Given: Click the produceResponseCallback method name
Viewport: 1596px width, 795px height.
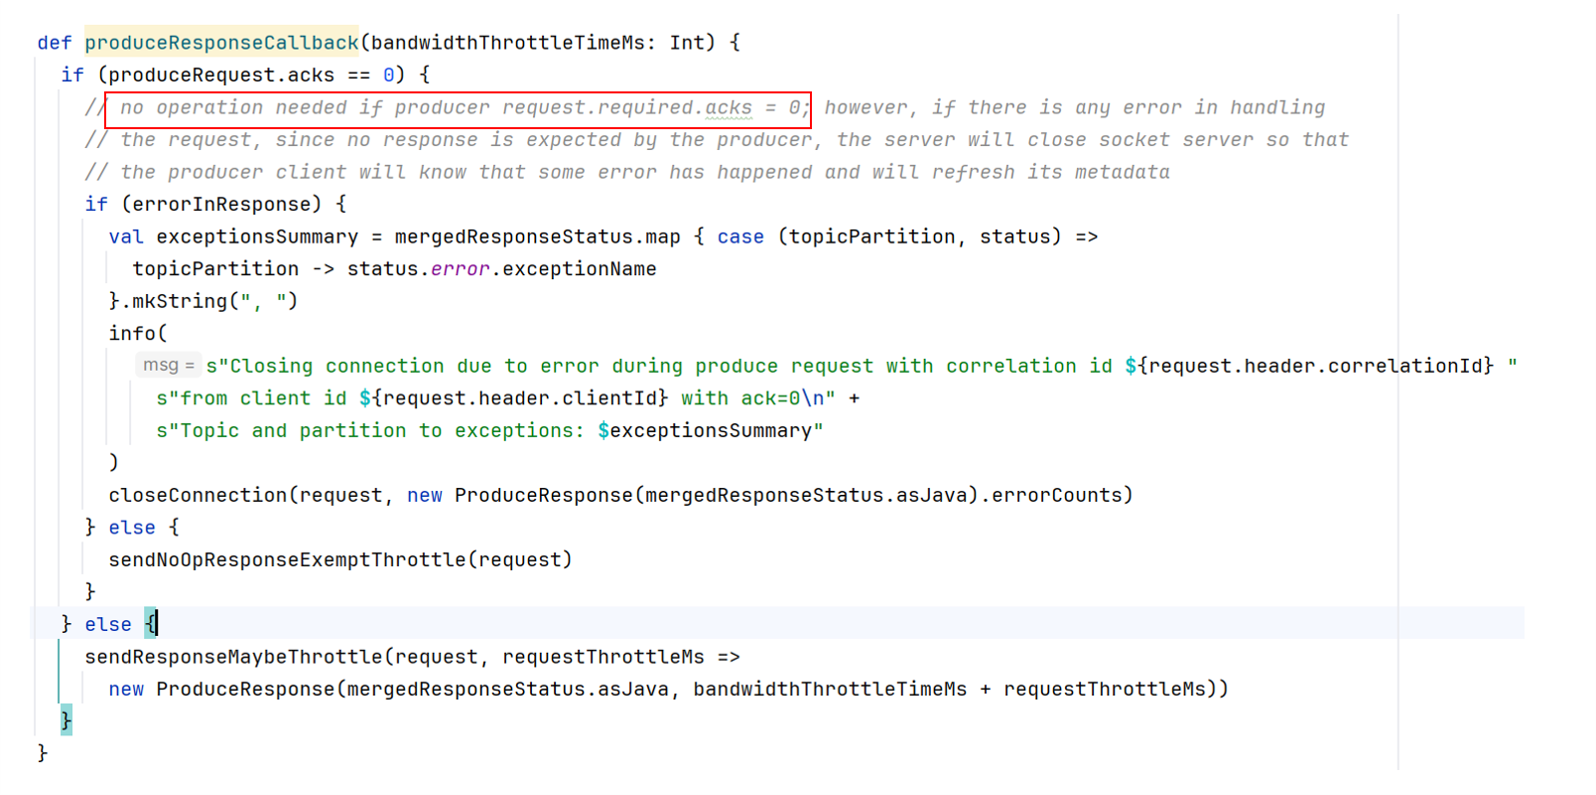Looking at the screenshot, I should 221,42.
